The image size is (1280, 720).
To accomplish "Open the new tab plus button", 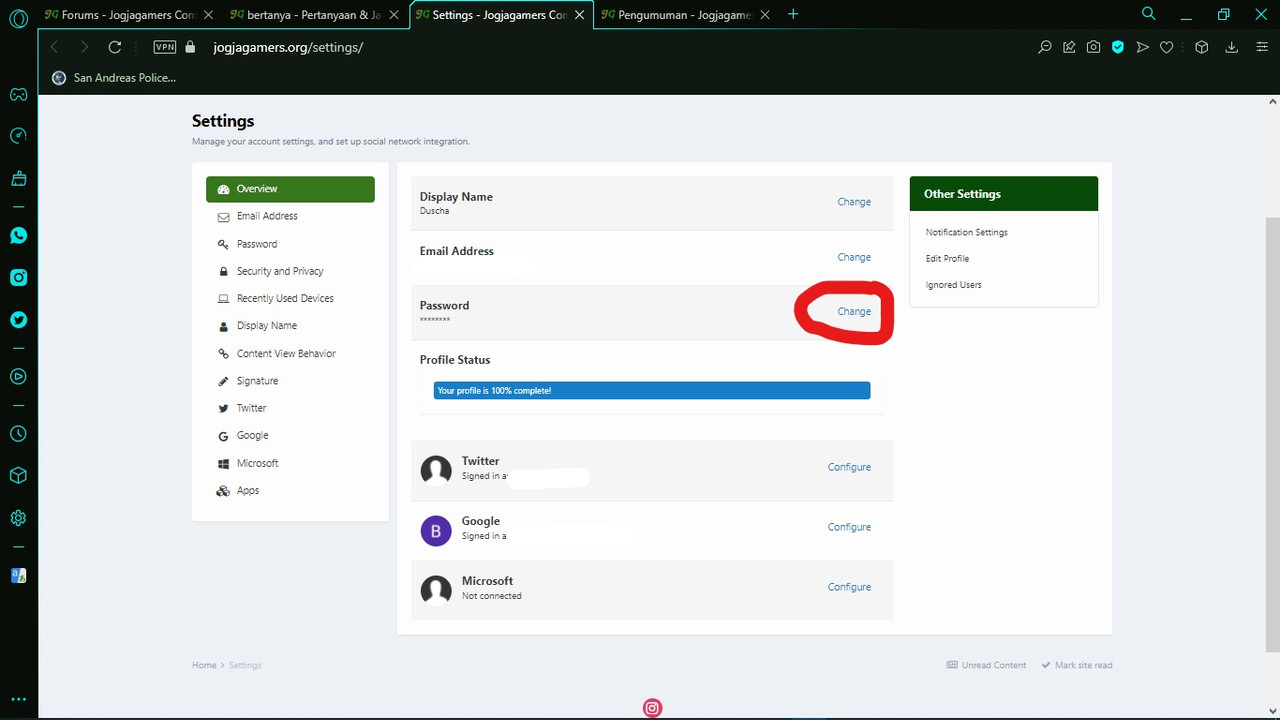I will click(793, 14).
